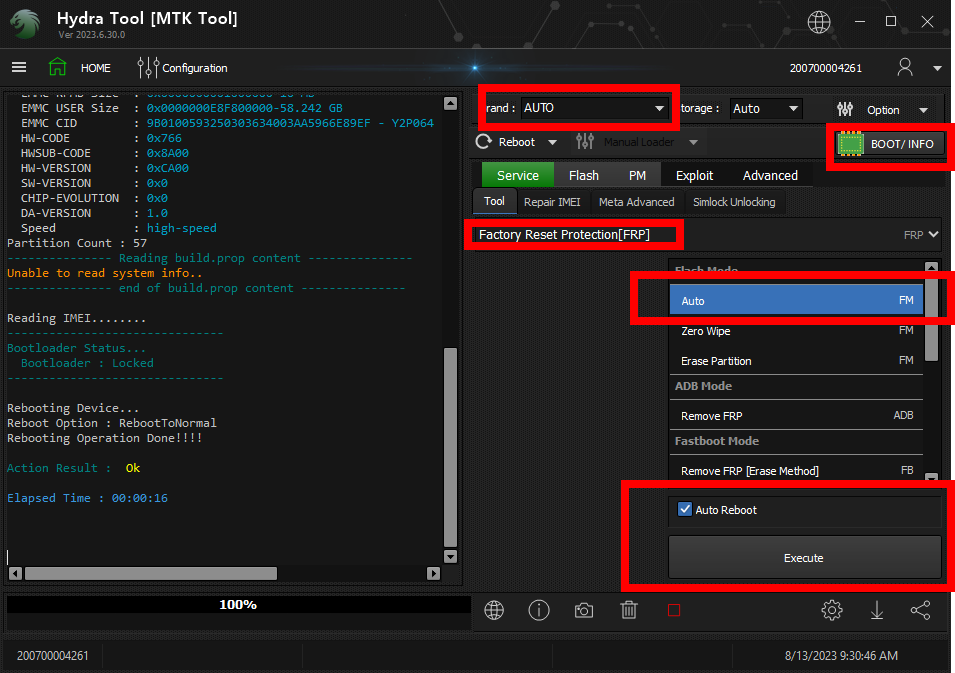Click the Bootloader : Locked log line
This screenshot has width=955, height=673.
click(87, 363)
